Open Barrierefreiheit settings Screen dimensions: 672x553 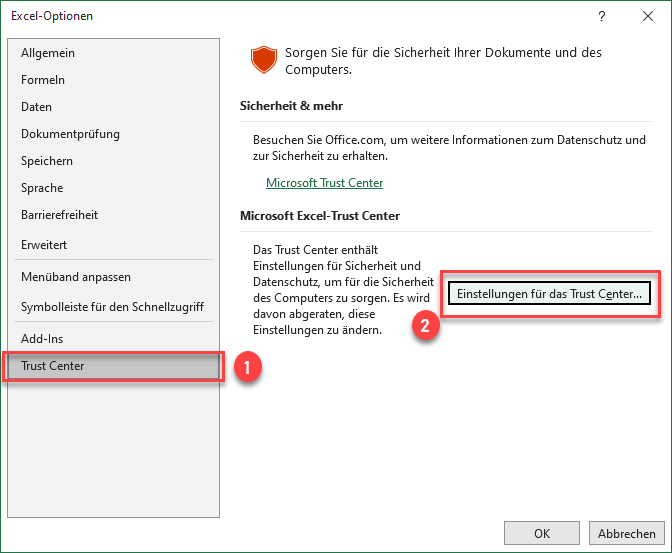tap(114, 215)
